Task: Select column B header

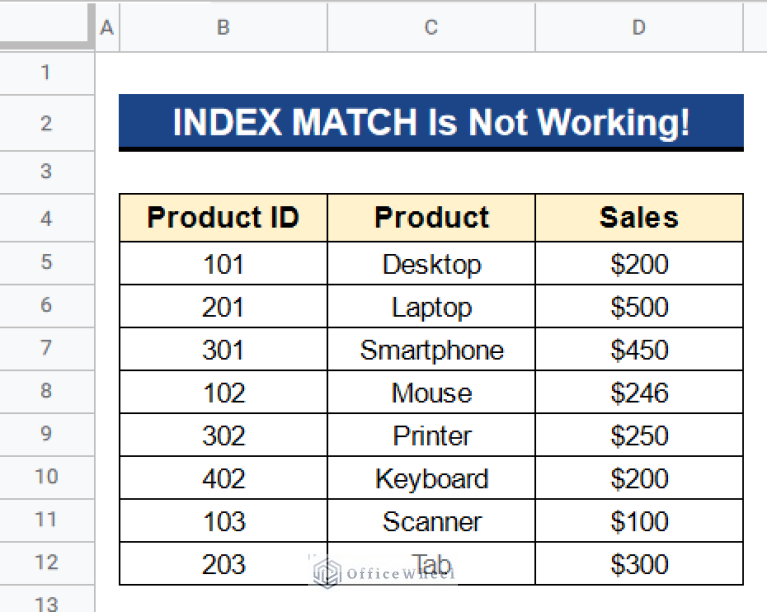Action: pos(223,28)
